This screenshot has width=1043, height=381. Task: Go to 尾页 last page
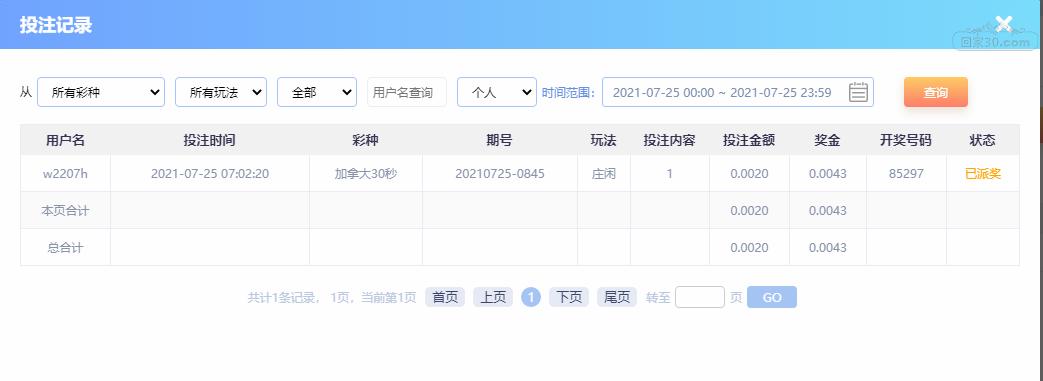coord(617,297)
